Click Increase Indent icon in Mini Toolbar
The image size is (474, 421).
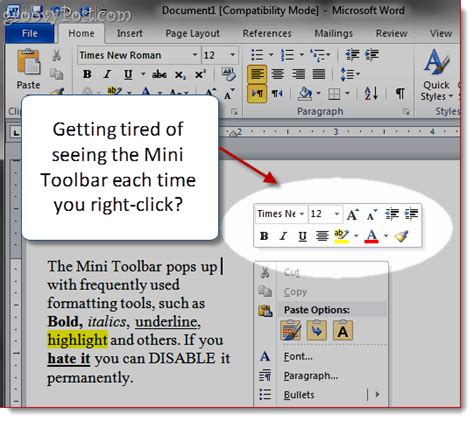pos(411,214)
